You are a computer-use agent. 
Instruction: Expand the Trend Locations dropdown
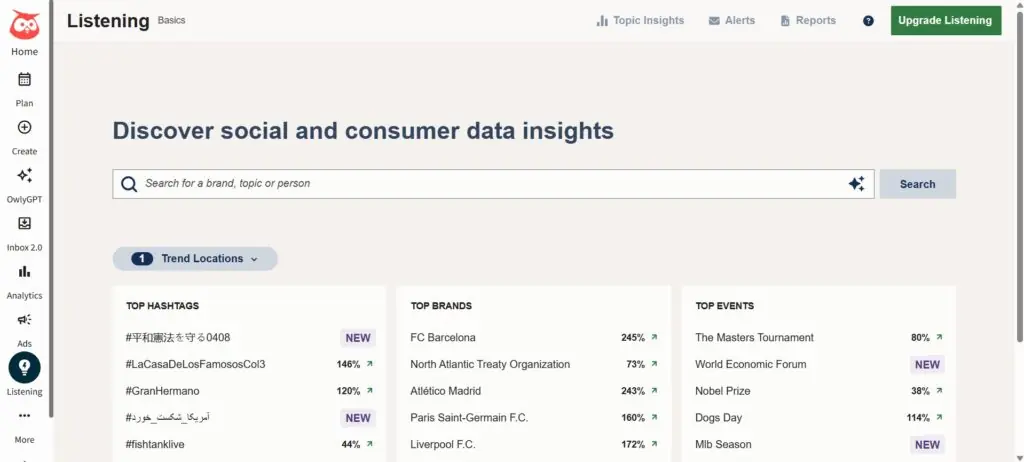tap(195, 259)
